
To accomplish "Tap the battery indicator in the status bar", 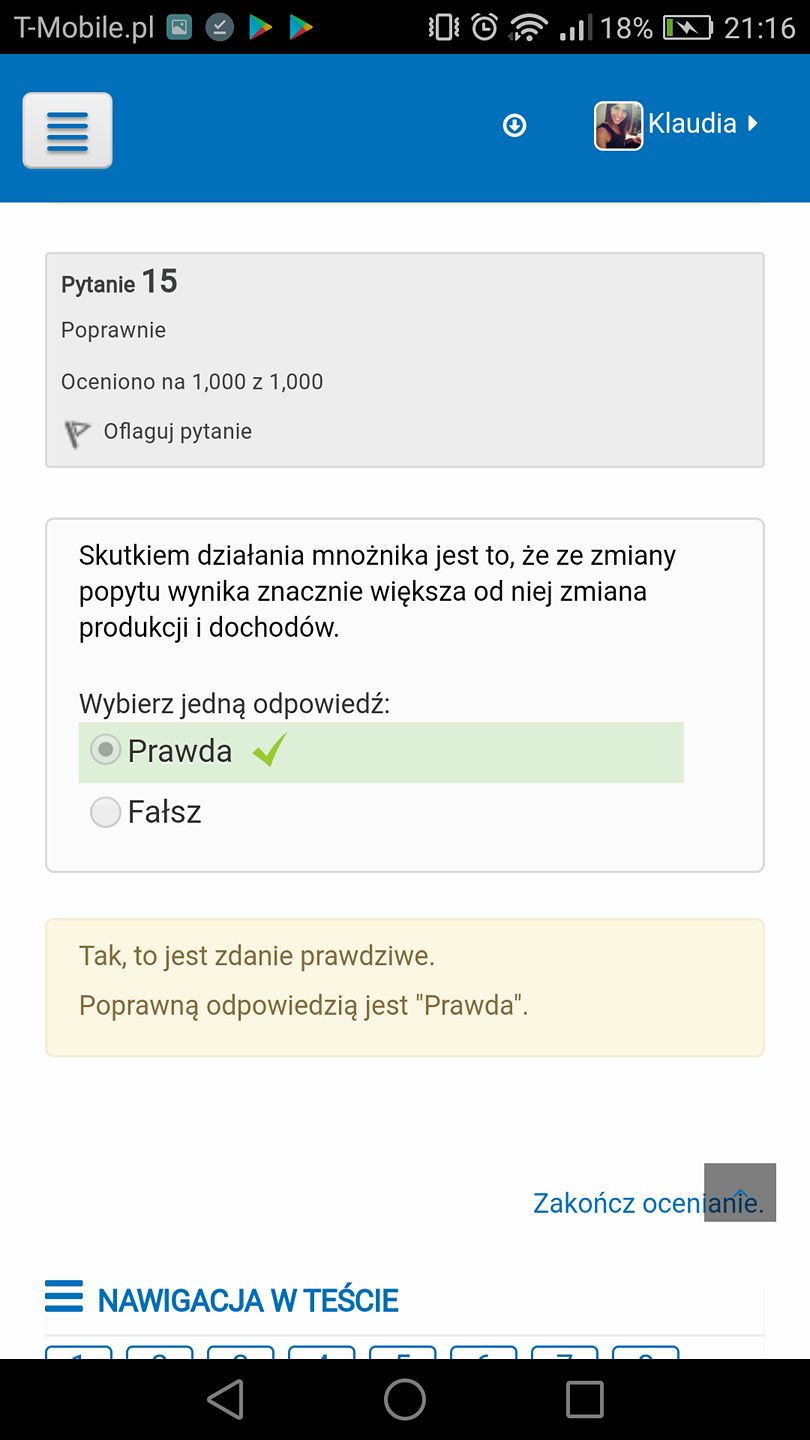I will pos(688,27).
